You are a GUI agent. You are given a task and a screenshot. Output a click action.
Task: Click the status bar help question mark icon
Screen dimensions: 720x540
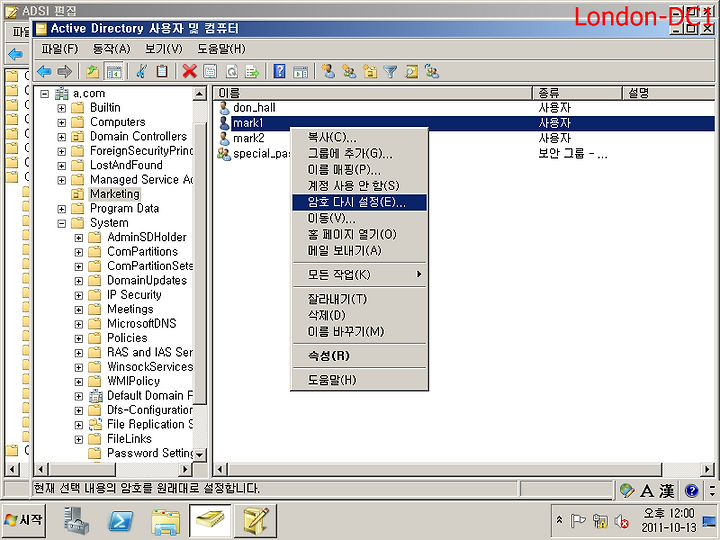[692, 490]
